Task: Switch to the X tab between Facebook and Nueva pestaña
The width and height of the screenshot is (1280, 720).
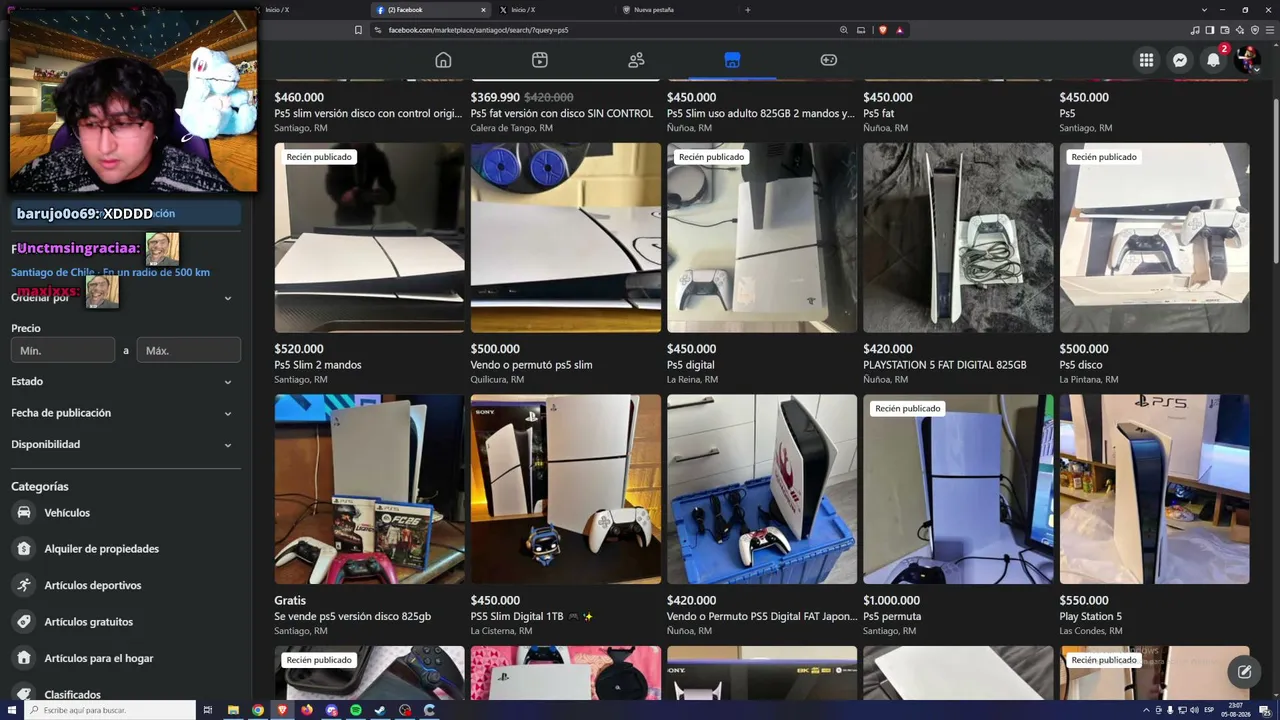Action: 553,10
